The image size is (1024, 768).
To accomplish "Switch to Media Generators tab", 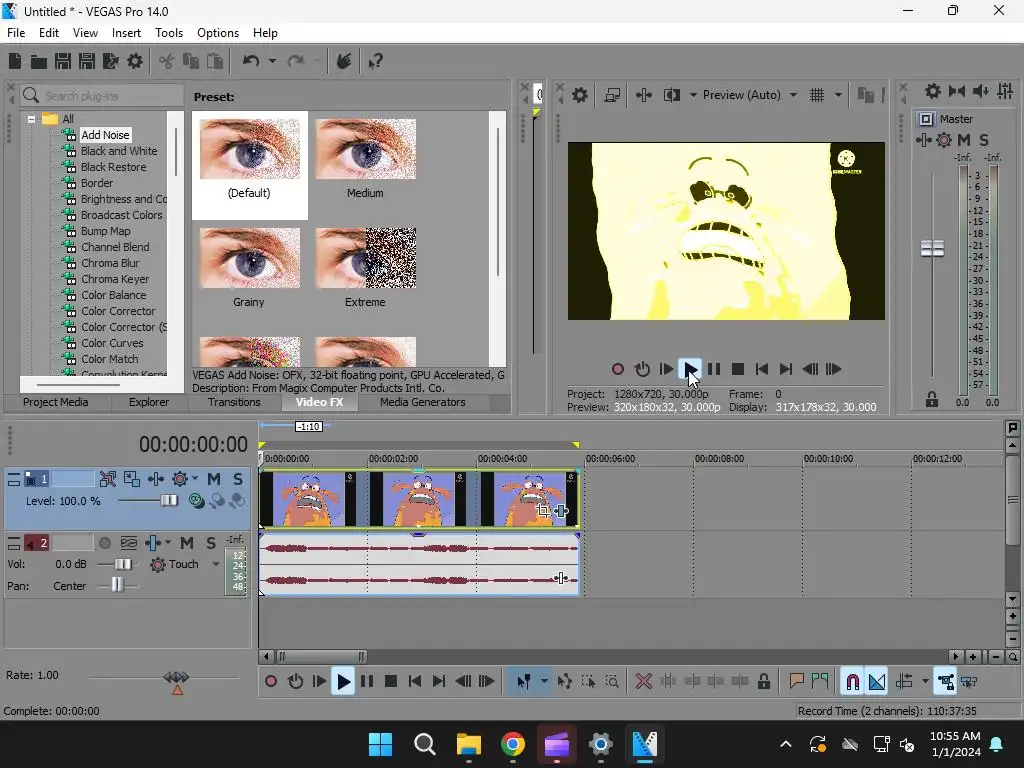I will pyautogui.click(x=423, y=402).
